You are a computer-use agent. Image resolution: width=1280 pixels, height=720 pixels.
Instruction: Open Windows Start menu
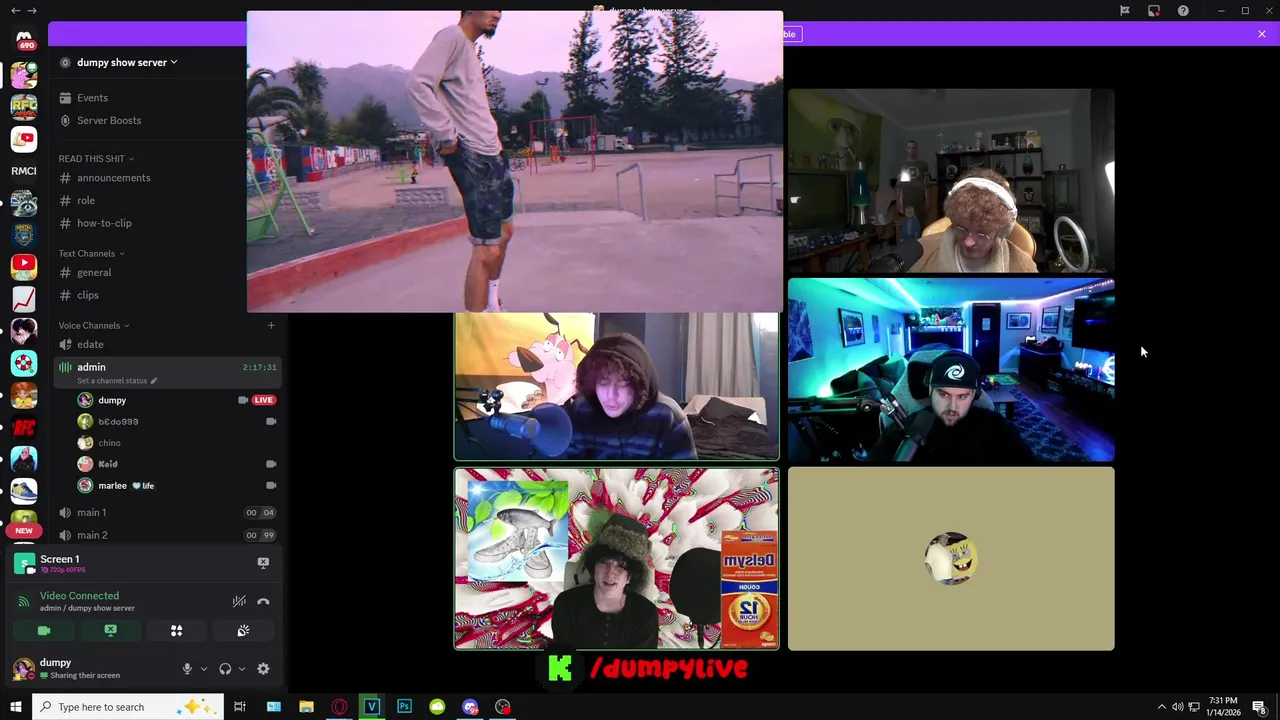[x=15, y=707]
